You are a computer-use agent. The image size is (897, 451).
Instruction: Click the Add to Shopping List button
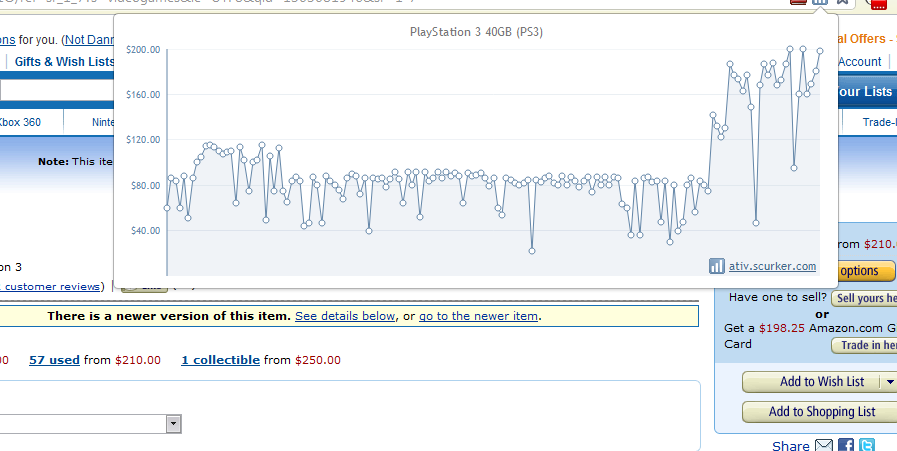[820, 412]
